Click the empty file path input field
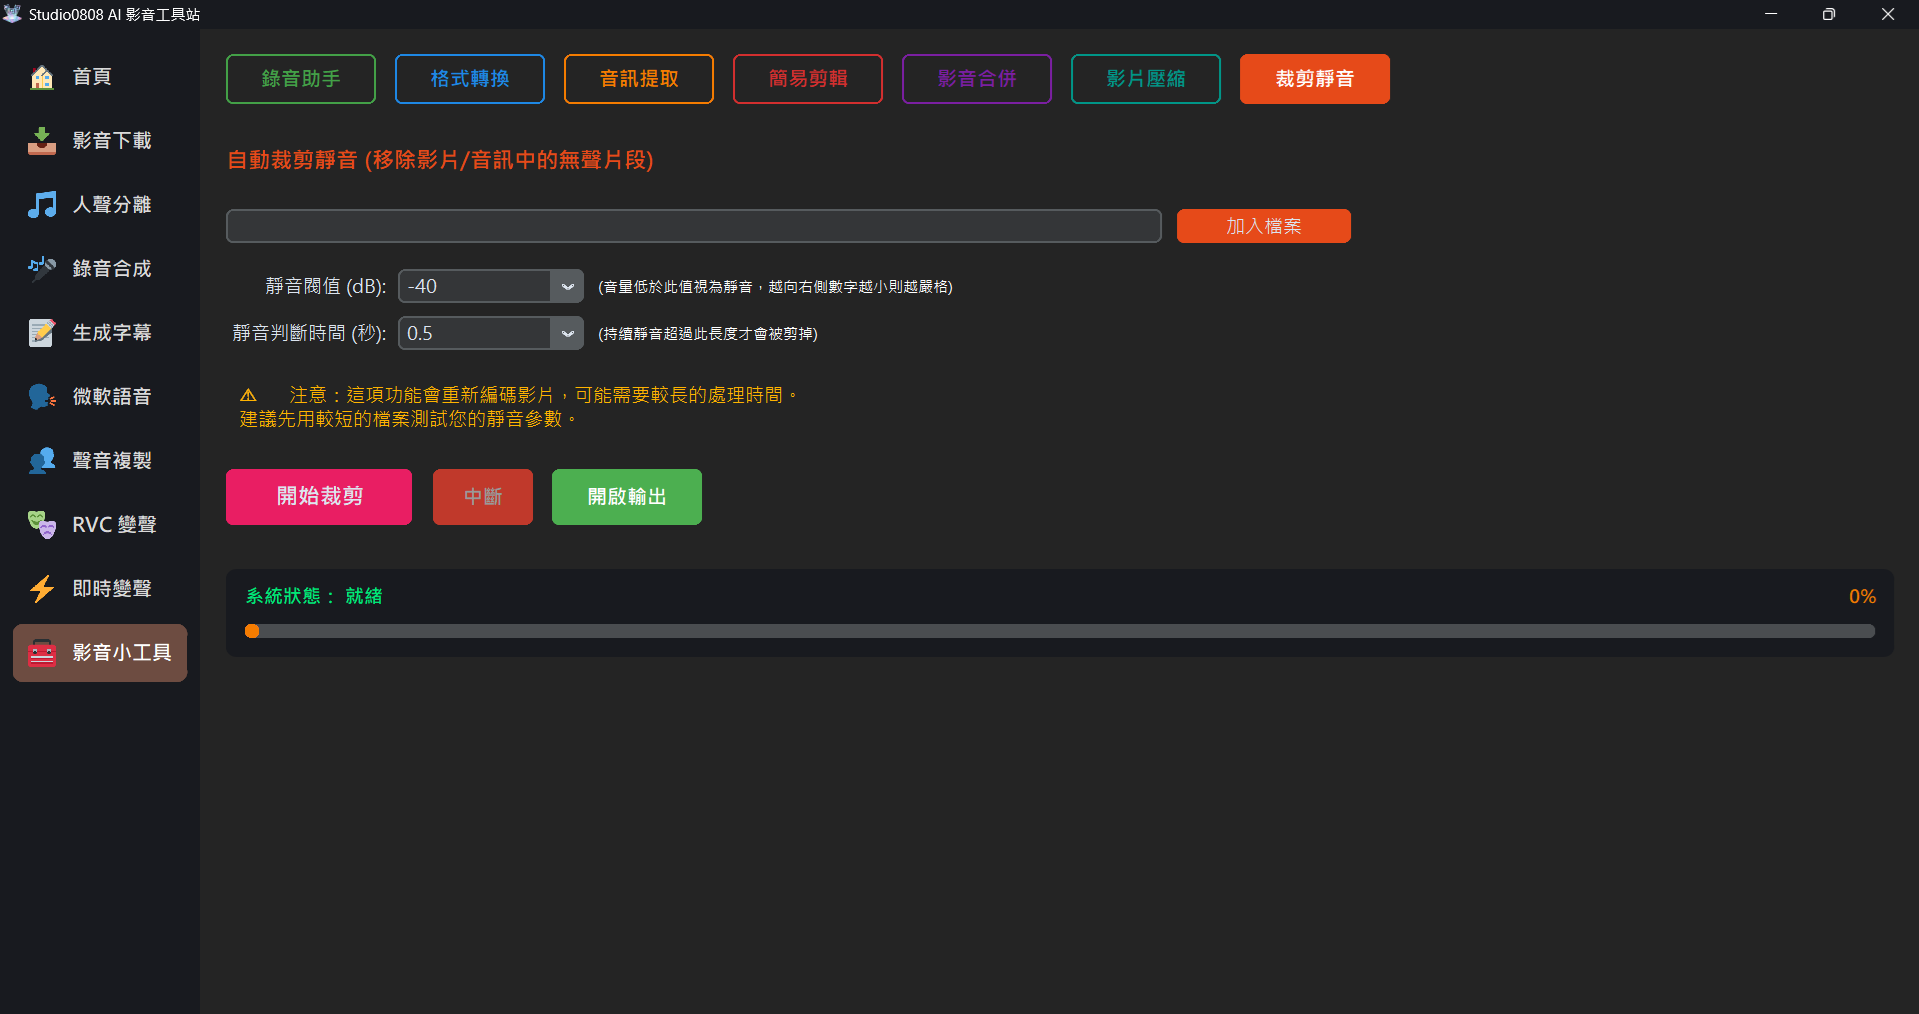 tap(694, 226)
